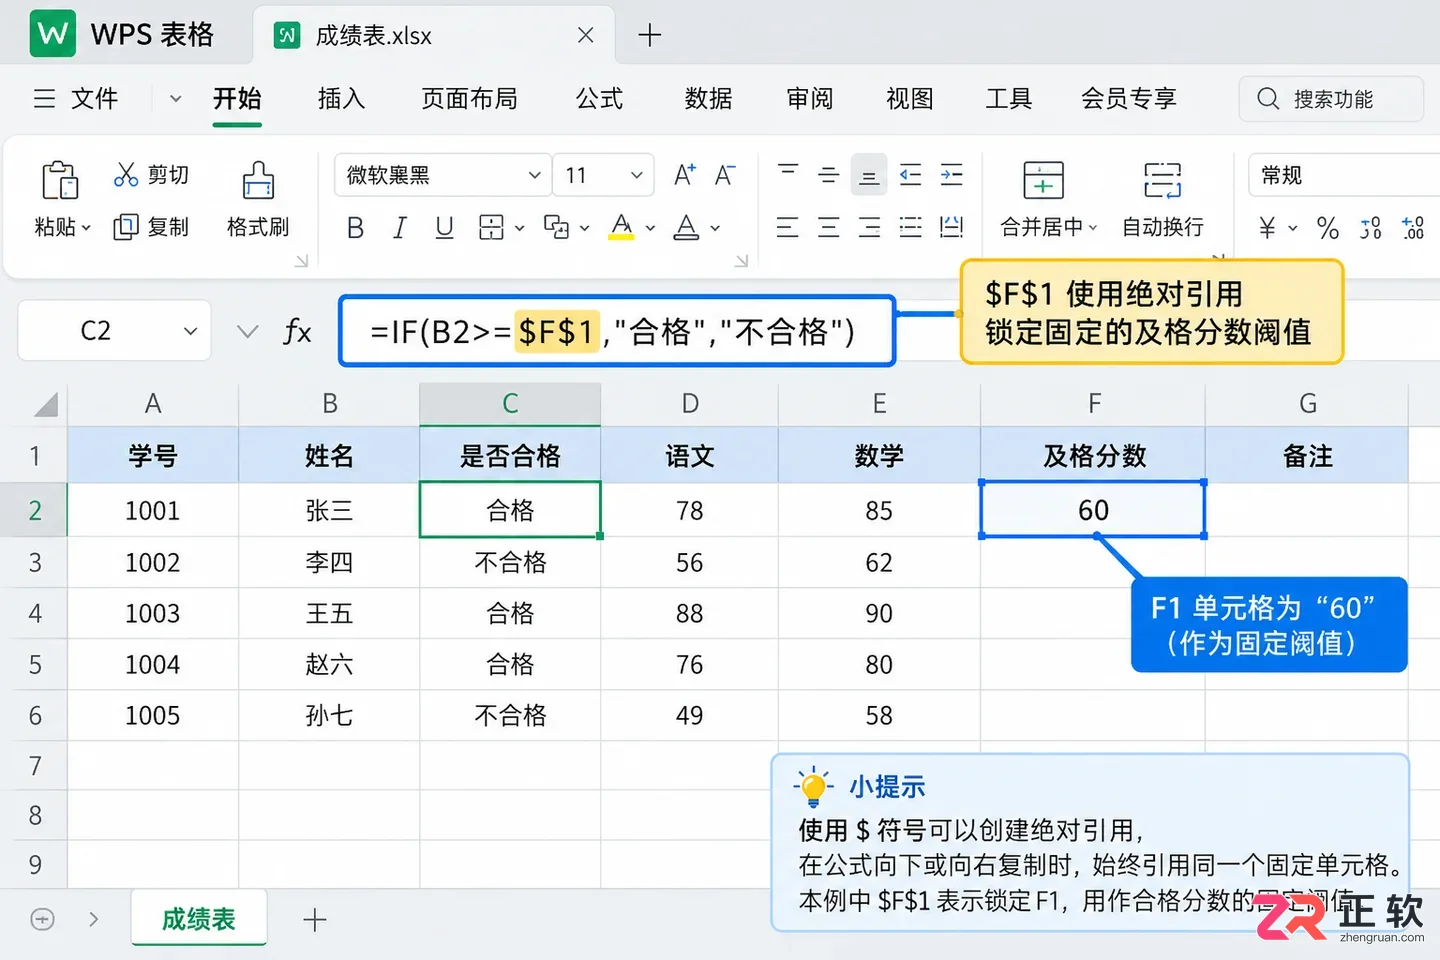Click the font color A icon
Screen dimensions: 1440x960
[x=686, y=227]
